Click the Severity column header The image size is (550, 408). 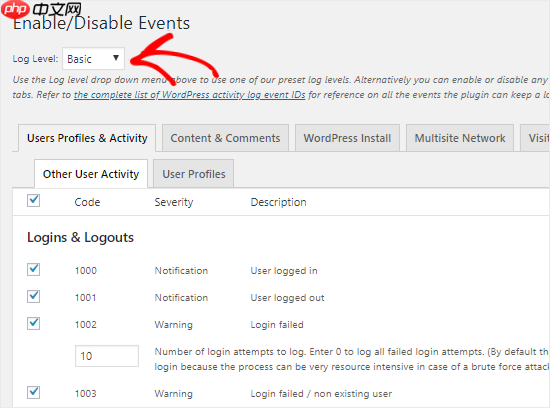pyautogui.click(x=174, y=202)
